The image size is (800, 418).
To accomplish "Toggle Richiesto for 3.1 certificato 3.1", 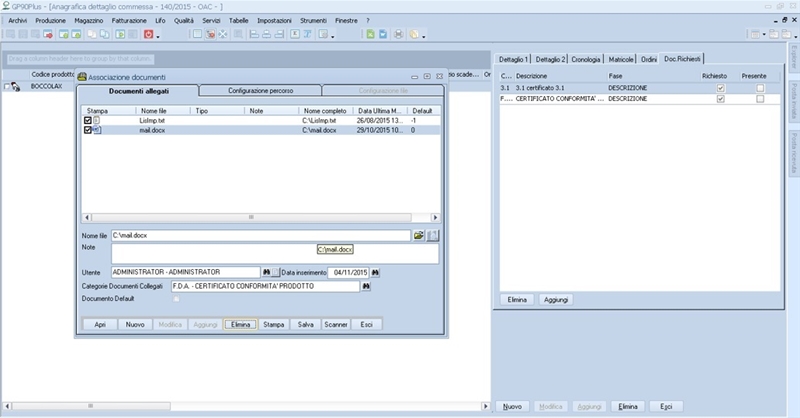I will (x=720, y=88).
